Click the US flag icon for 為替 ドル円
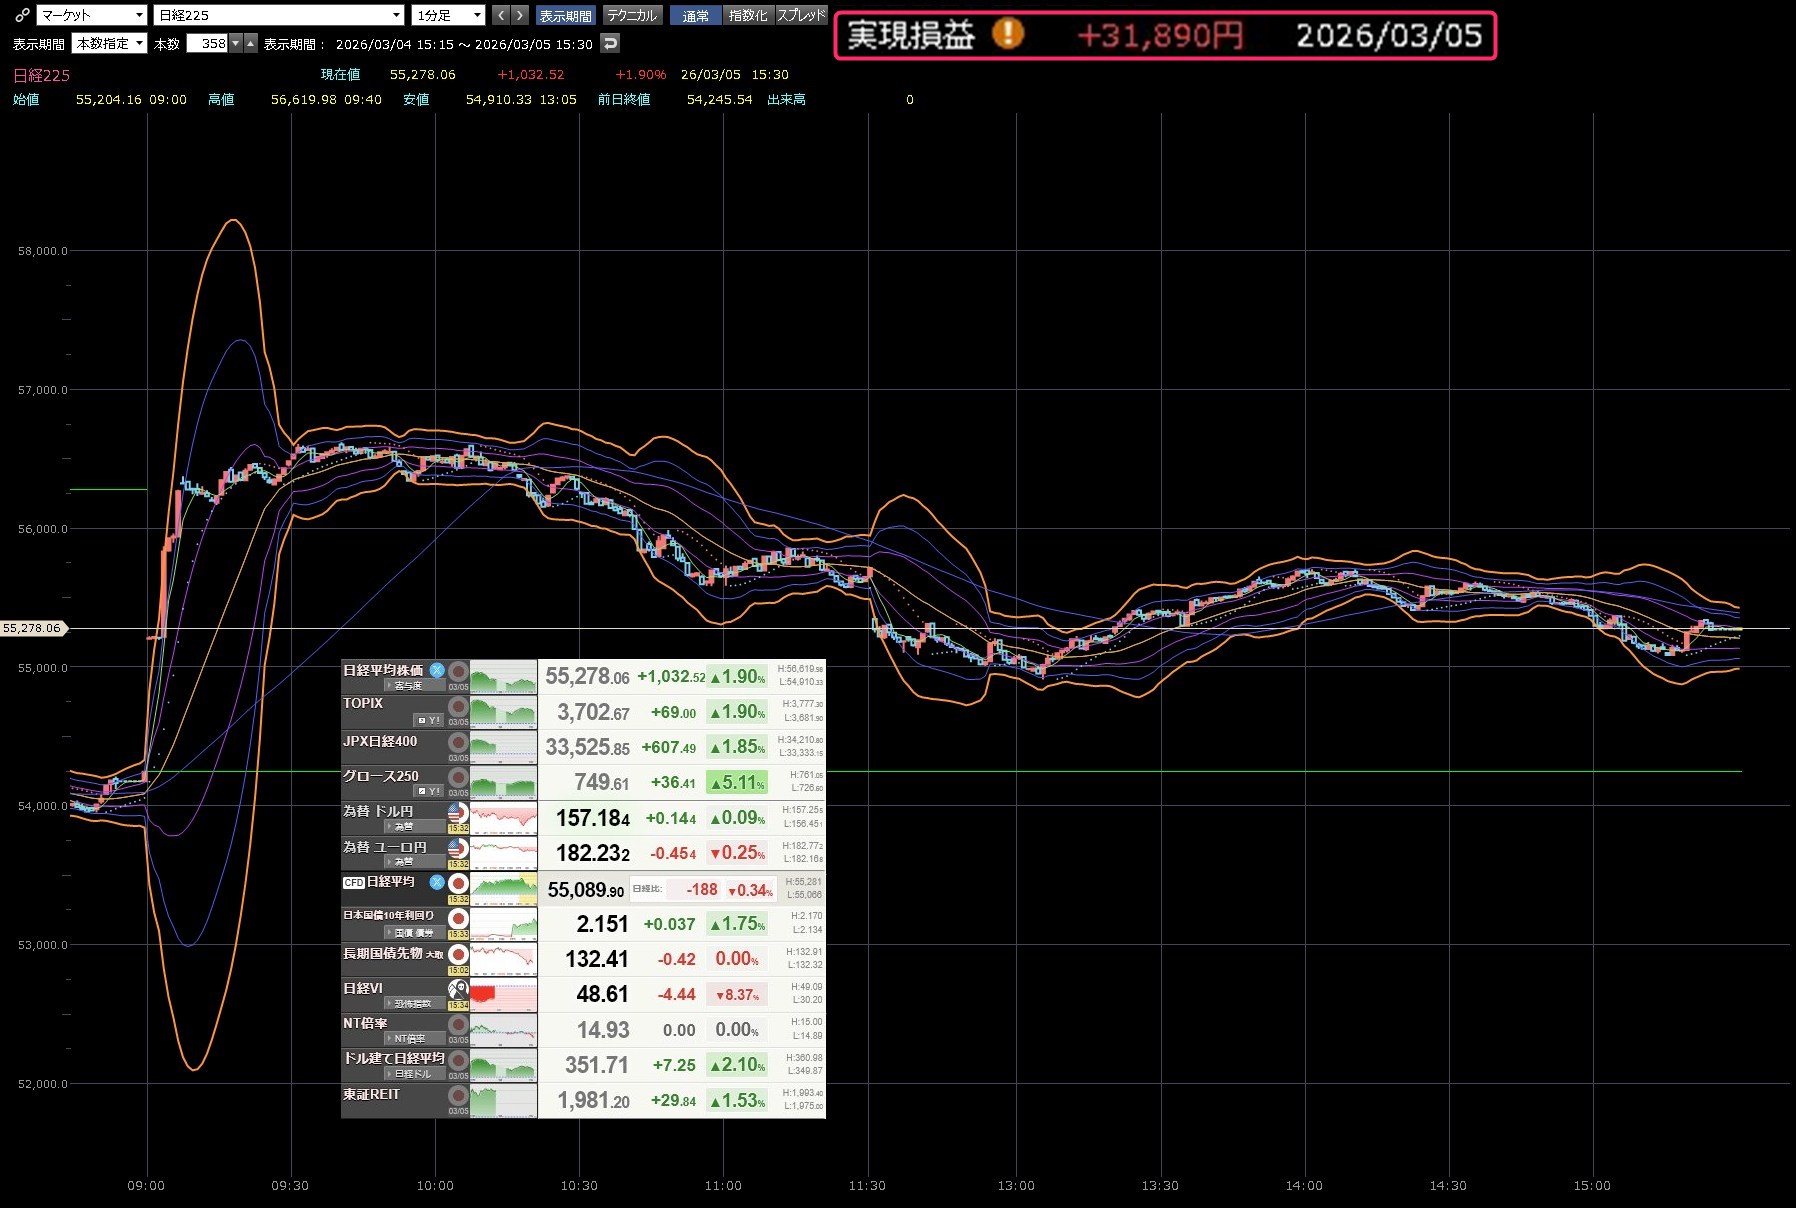 458,812
